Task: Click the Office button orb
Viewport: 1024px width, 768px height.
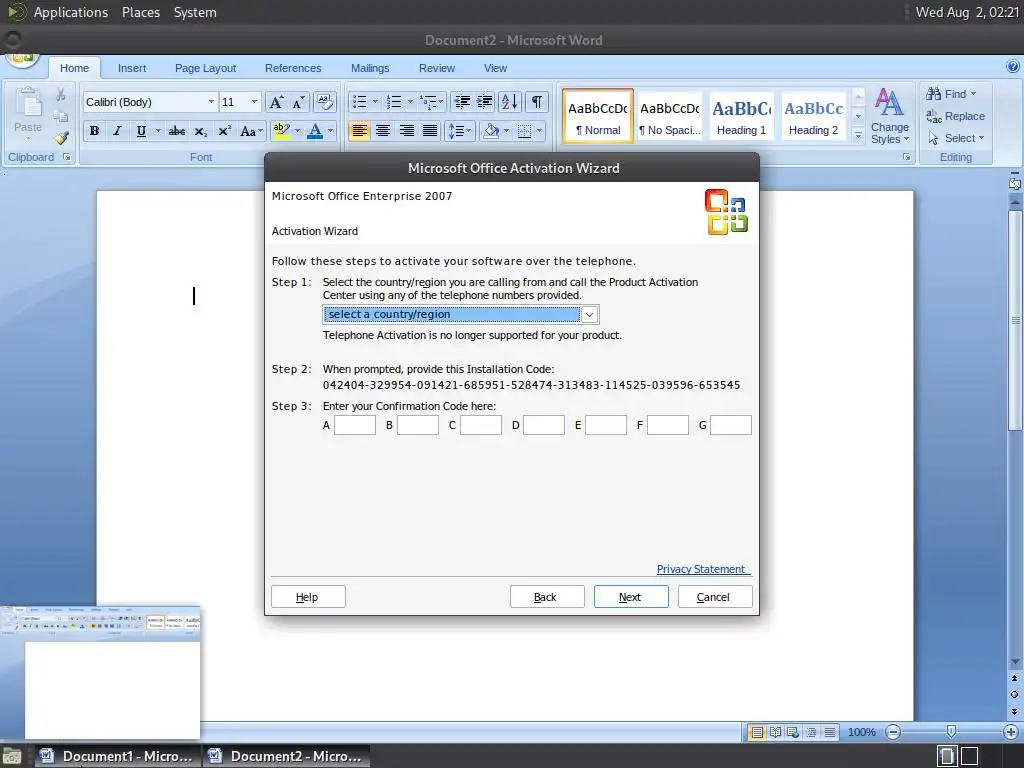Action: pyautogui.click(x=22, y=59)
